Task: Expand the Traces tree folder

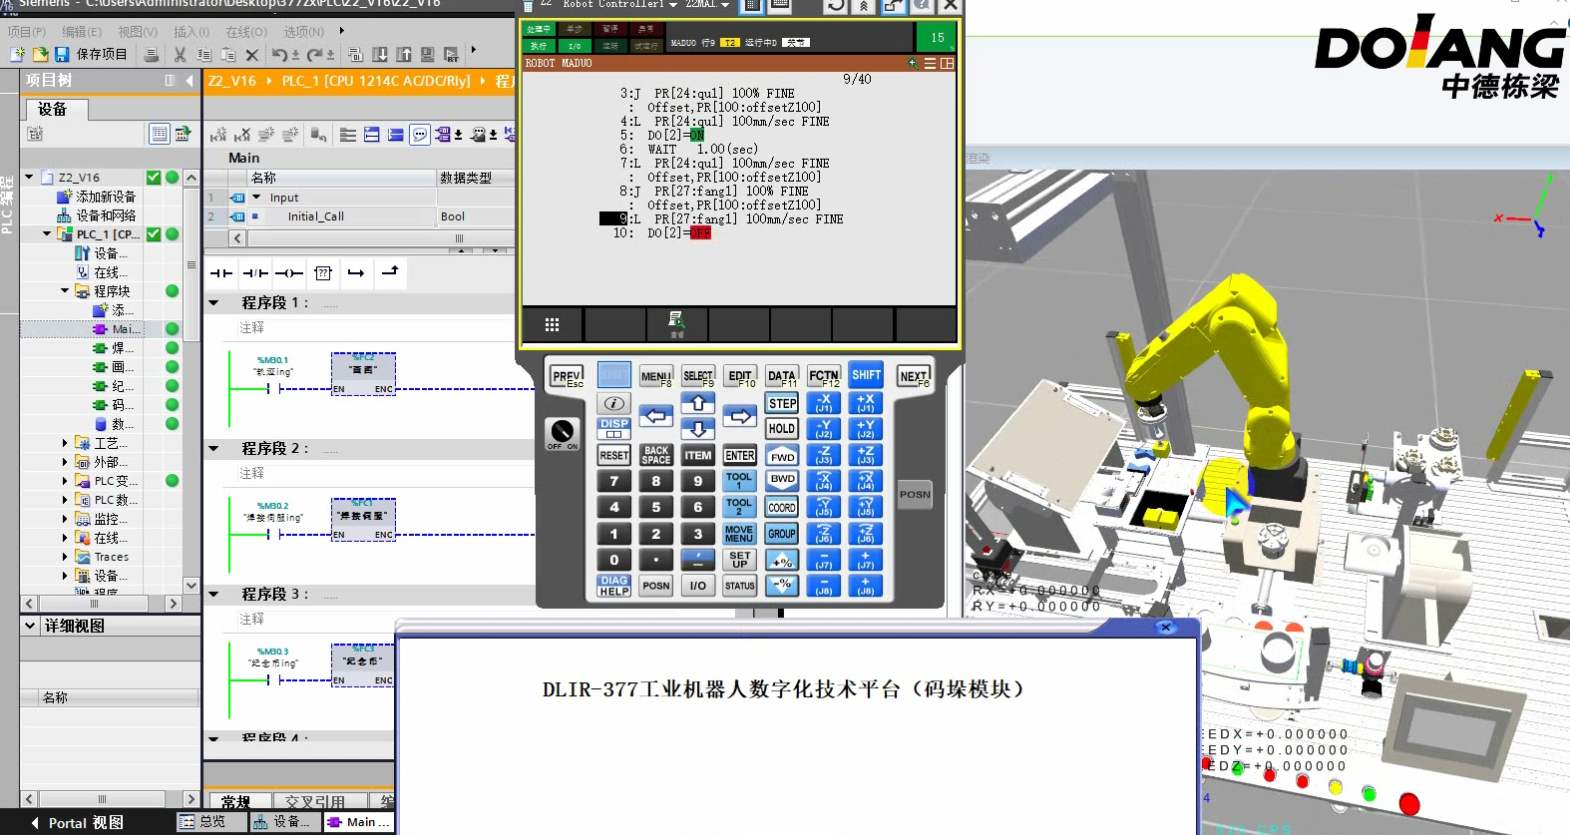Action: click(x=65, y=557)
